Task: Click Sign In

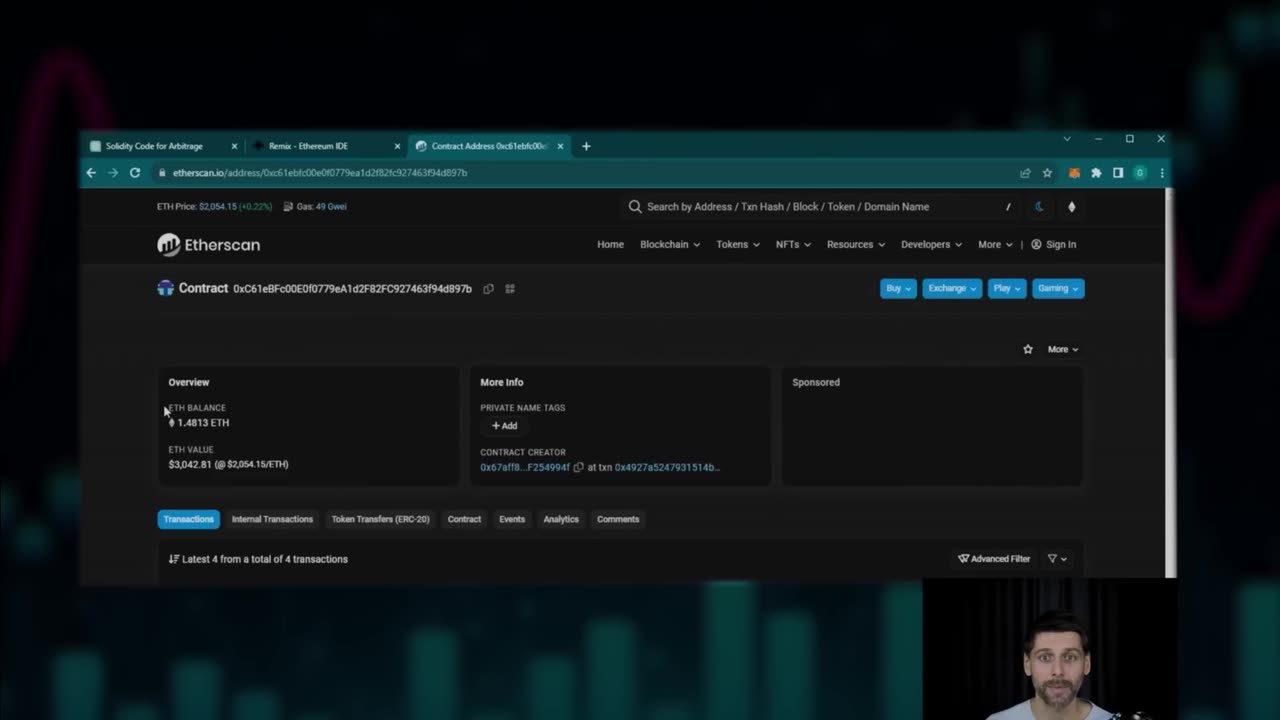Action: pyautogui.click(x=1054, y=245)
